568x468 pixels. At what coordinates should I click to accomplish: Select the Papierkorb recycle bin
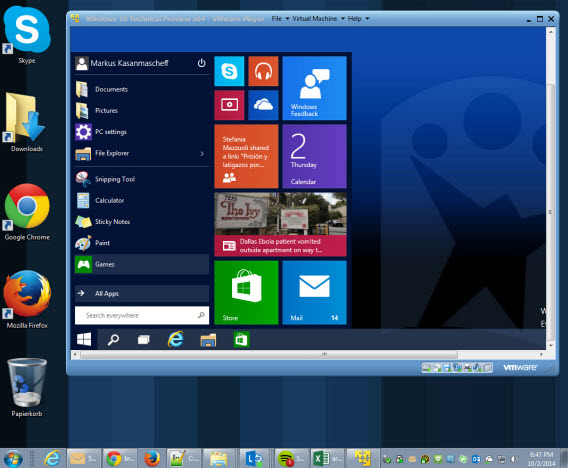click(27, 387)
